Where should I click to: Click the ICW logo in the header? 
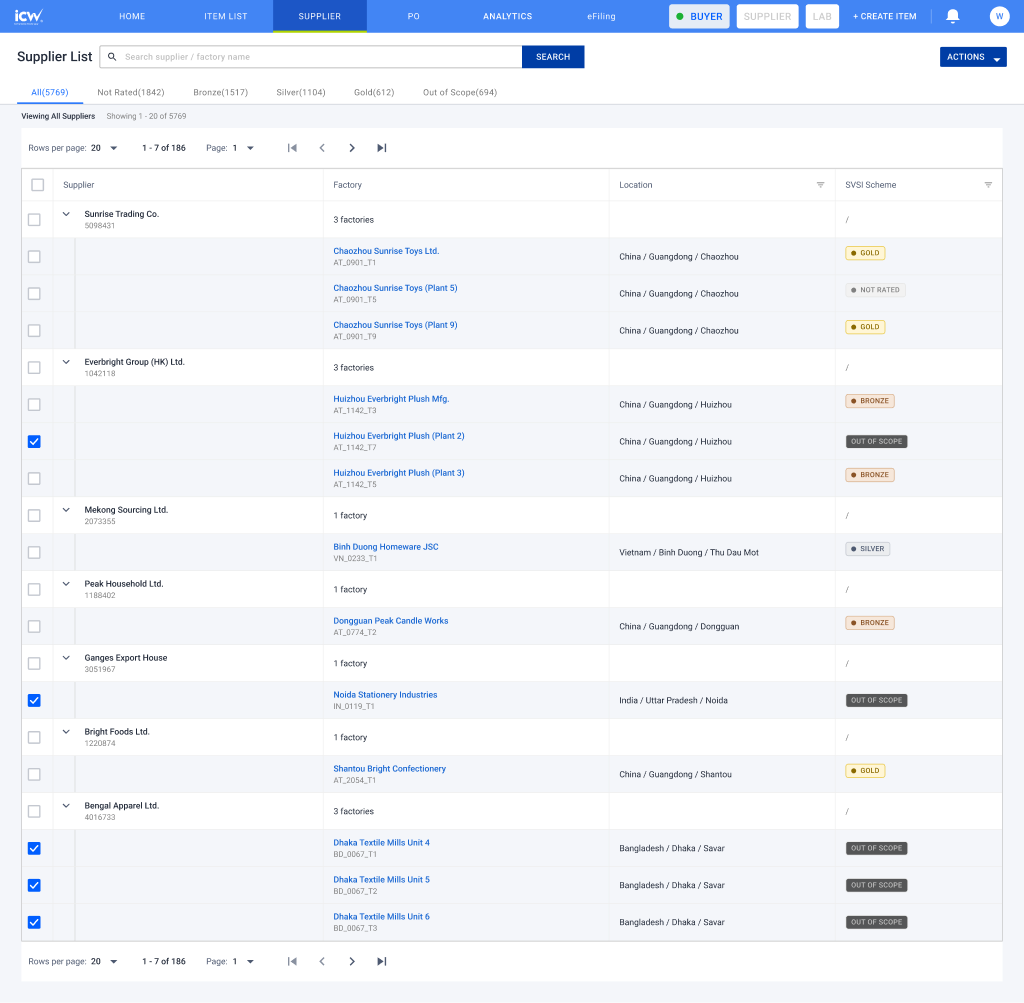point(29,16)
